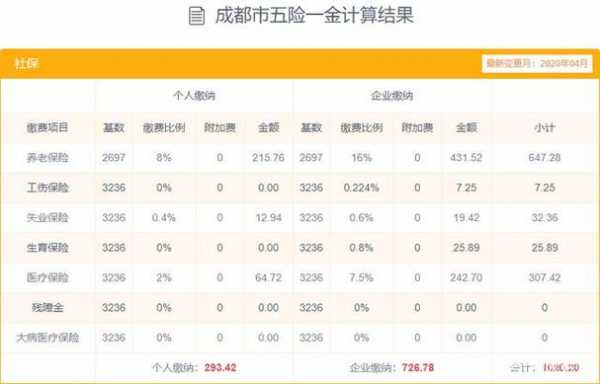Click the 19.42 amount cell
This screenshot has width=600, height=384.
point(466,218)
